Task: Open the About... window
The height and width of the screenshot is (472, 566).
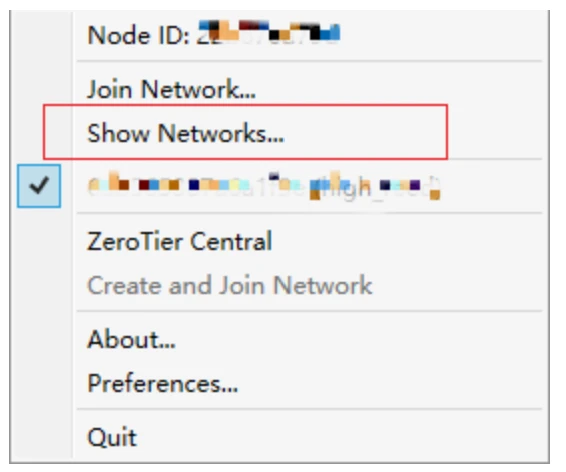Action: click(x=280, y=339)
